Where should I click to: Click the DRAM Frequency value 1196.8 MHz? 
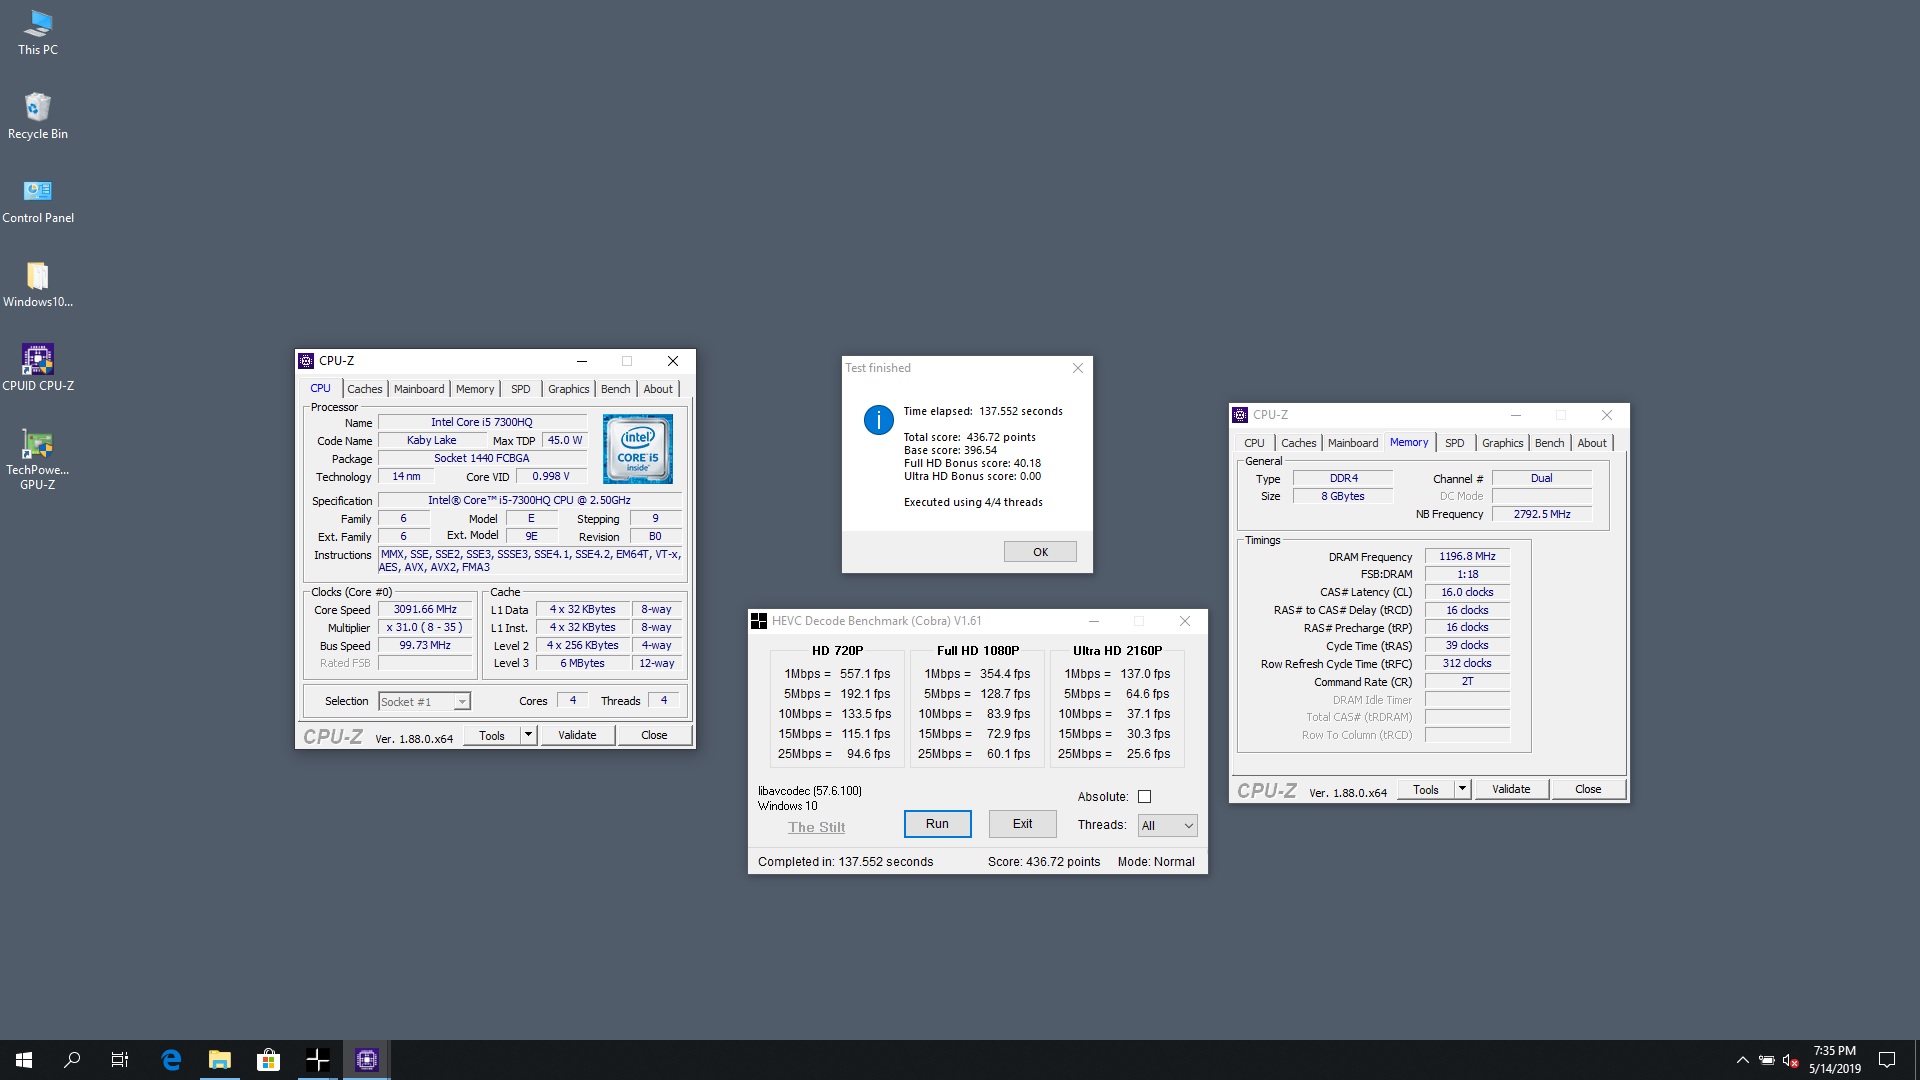1467,556
